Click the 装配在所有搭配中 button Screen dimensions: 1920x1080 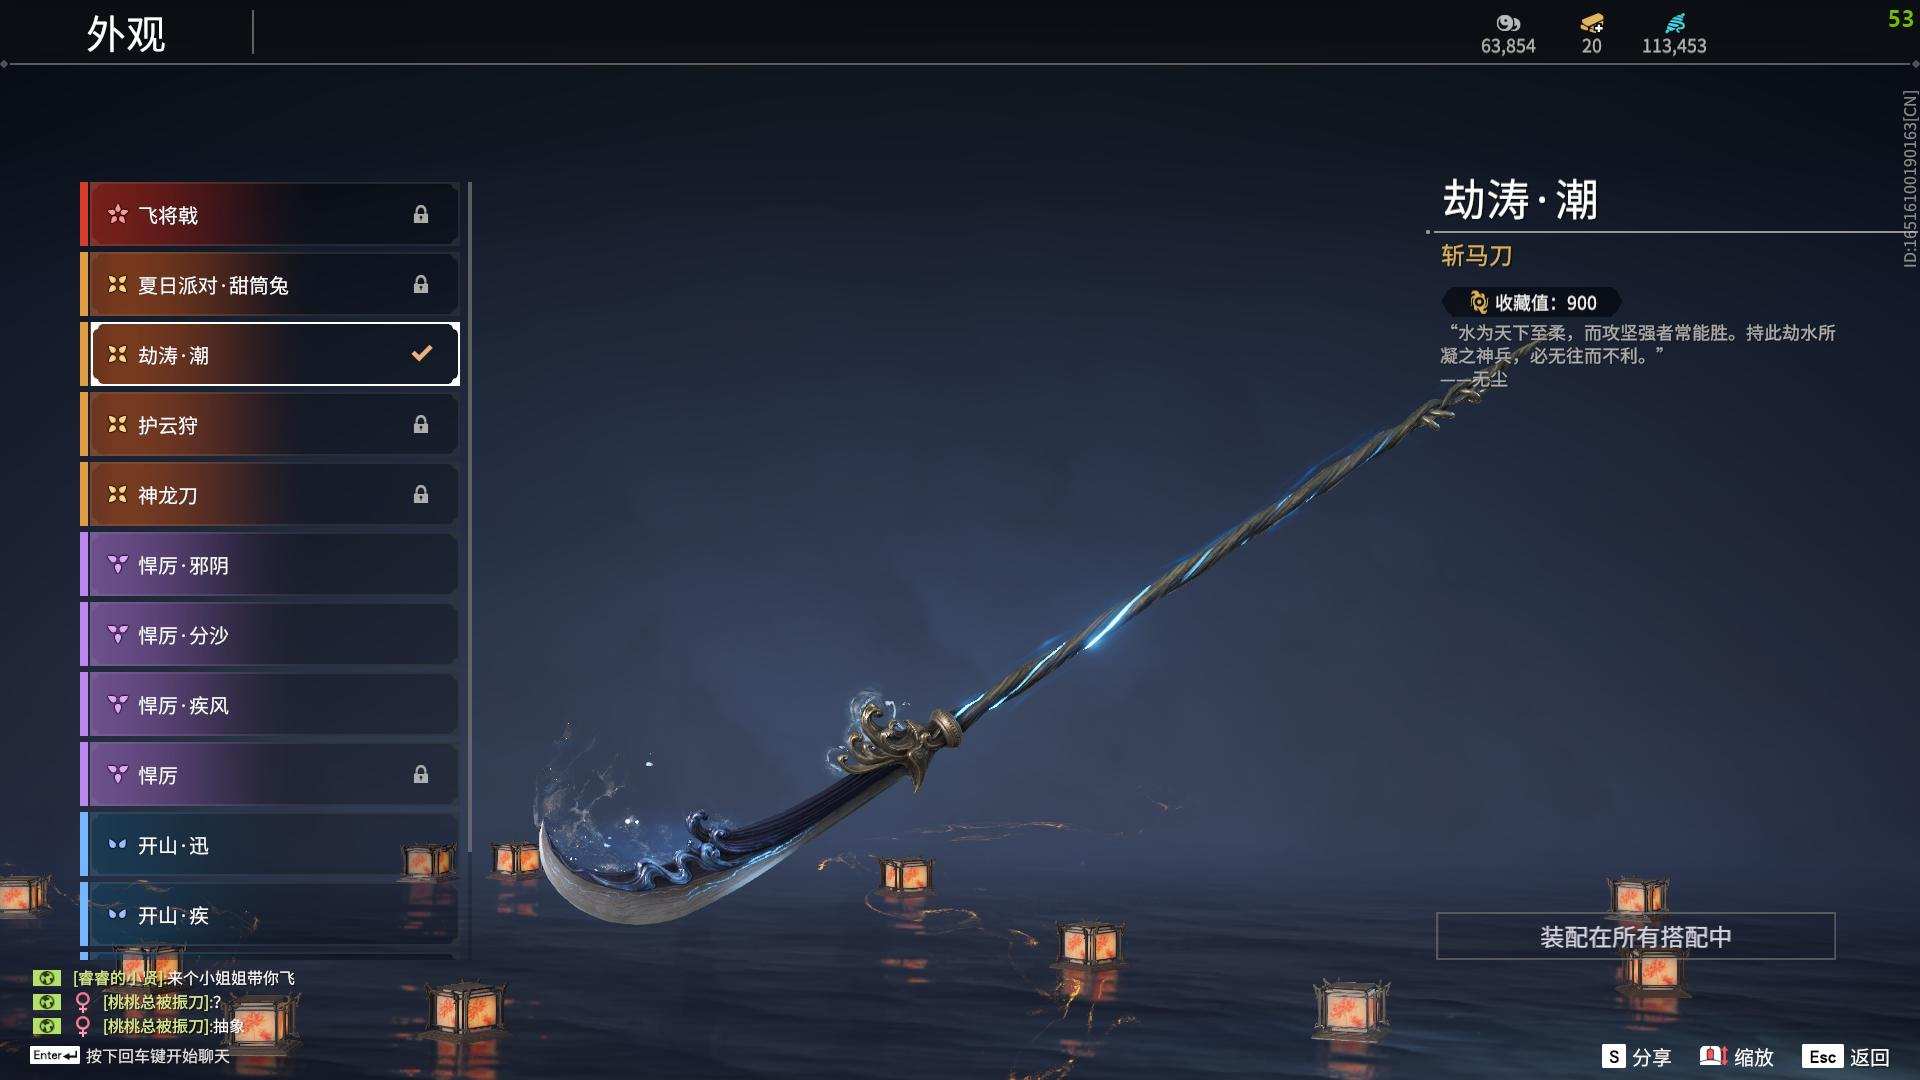tap(1636, 936)
